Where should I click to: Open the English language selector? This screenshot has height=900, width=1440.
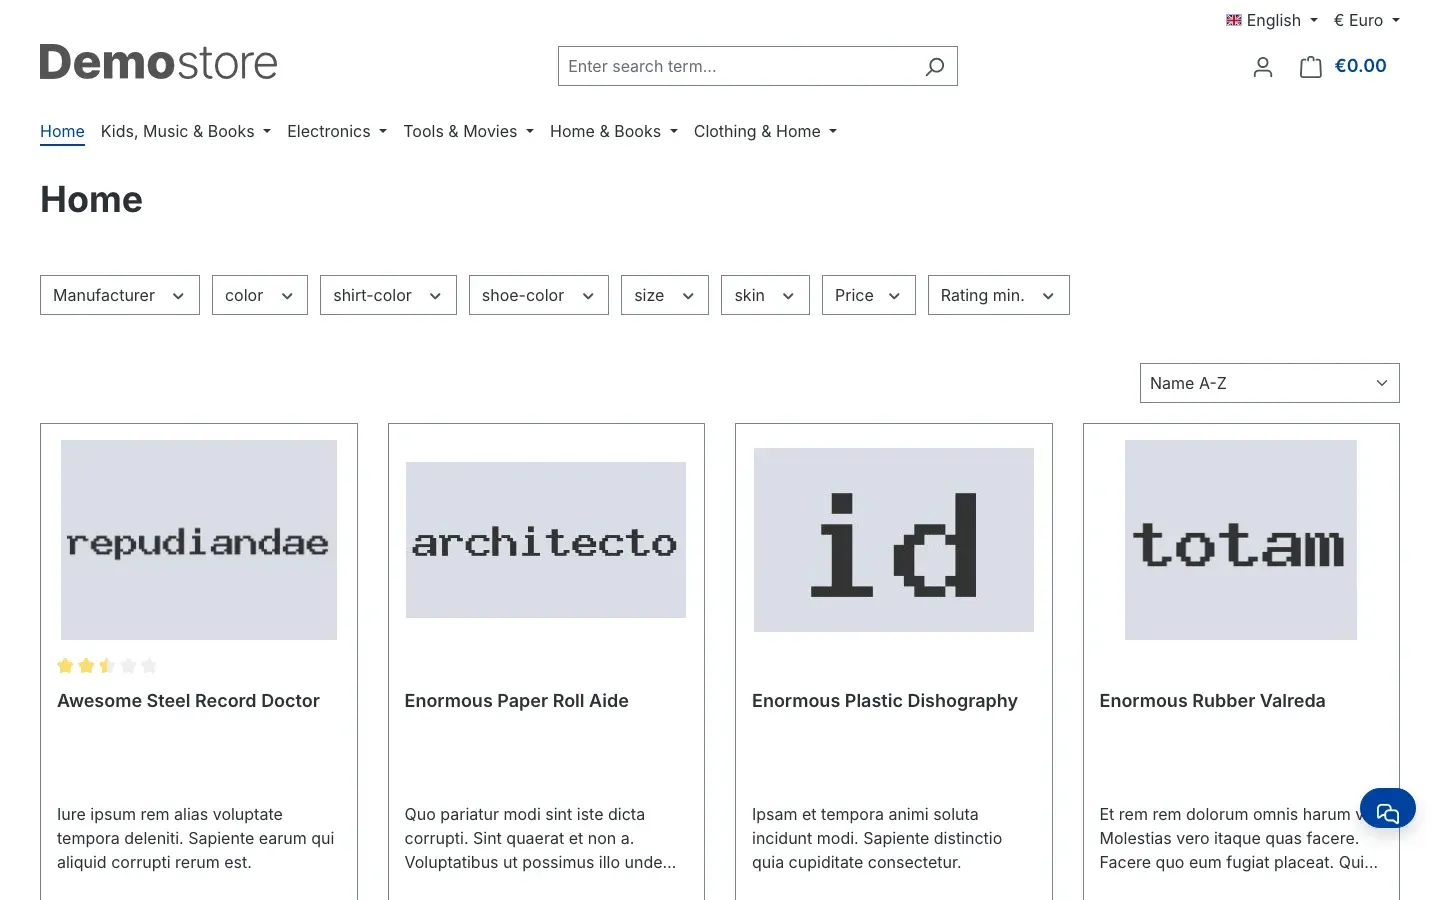point(1272,20)
